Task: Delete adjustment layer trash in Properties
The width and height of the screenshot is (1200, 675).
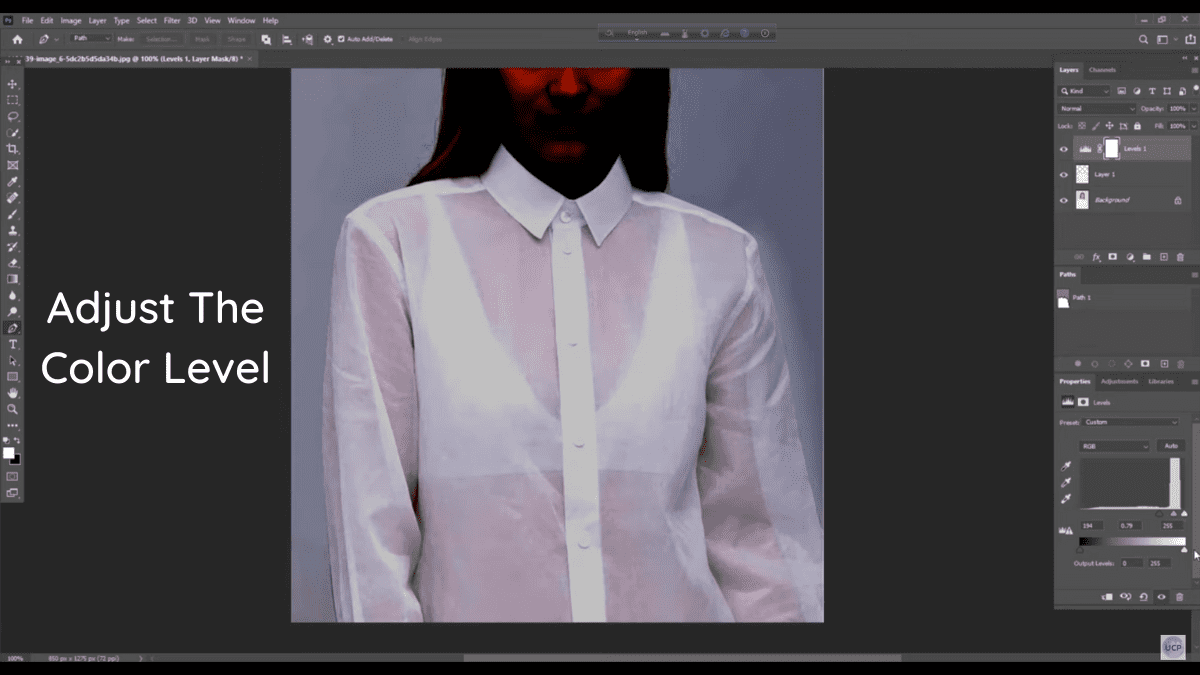Action: 1180,597
